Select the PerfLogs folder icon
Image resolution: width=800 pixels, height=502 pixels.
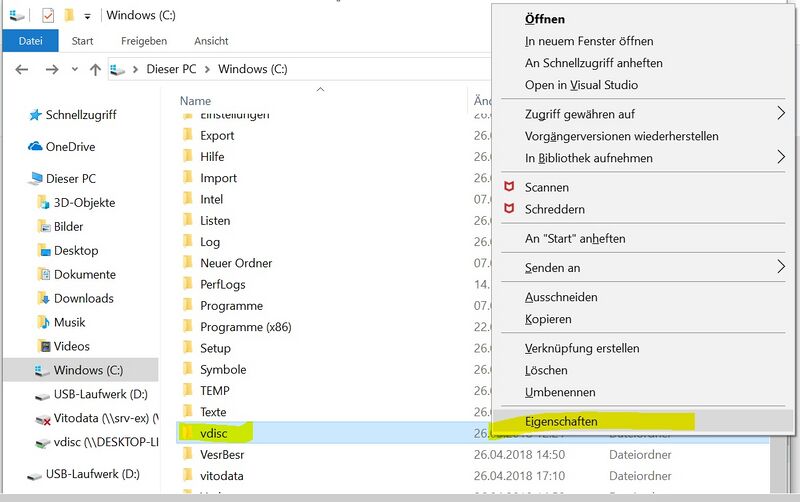187,284
